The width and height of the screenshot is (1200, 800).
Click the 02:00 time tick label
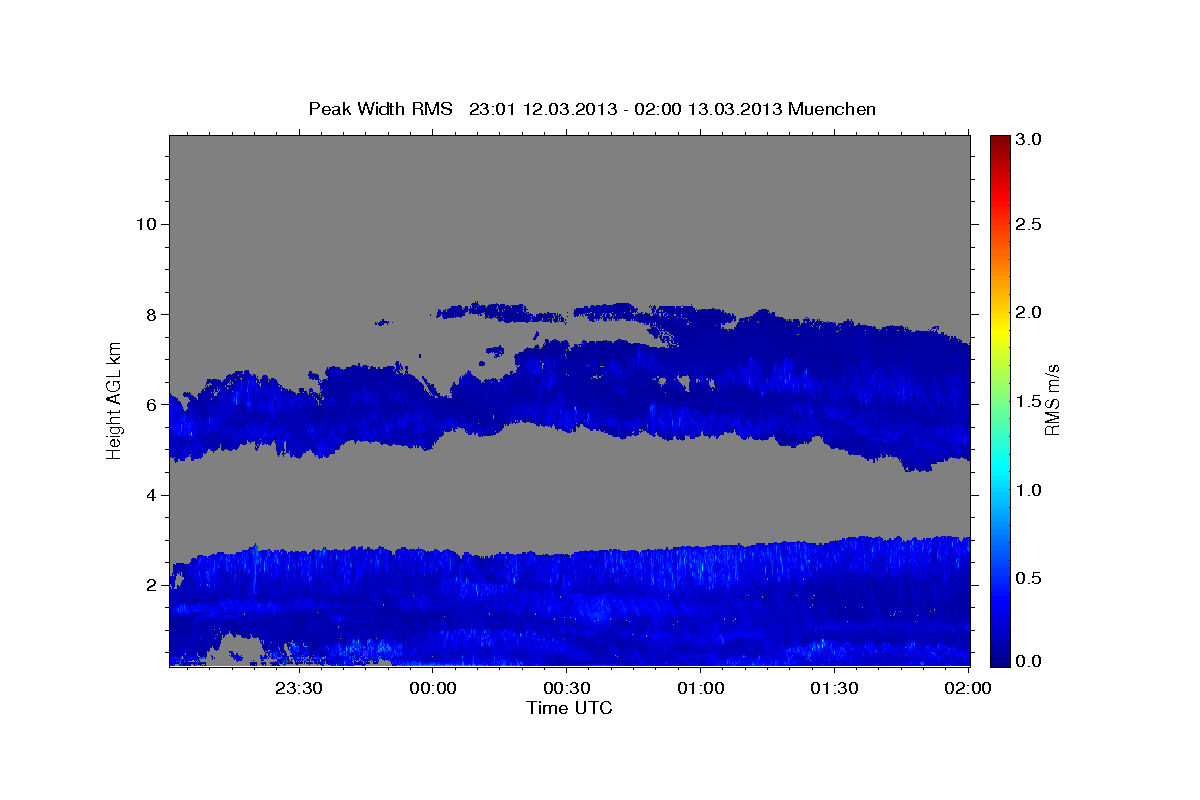click(x=967, y=689)
